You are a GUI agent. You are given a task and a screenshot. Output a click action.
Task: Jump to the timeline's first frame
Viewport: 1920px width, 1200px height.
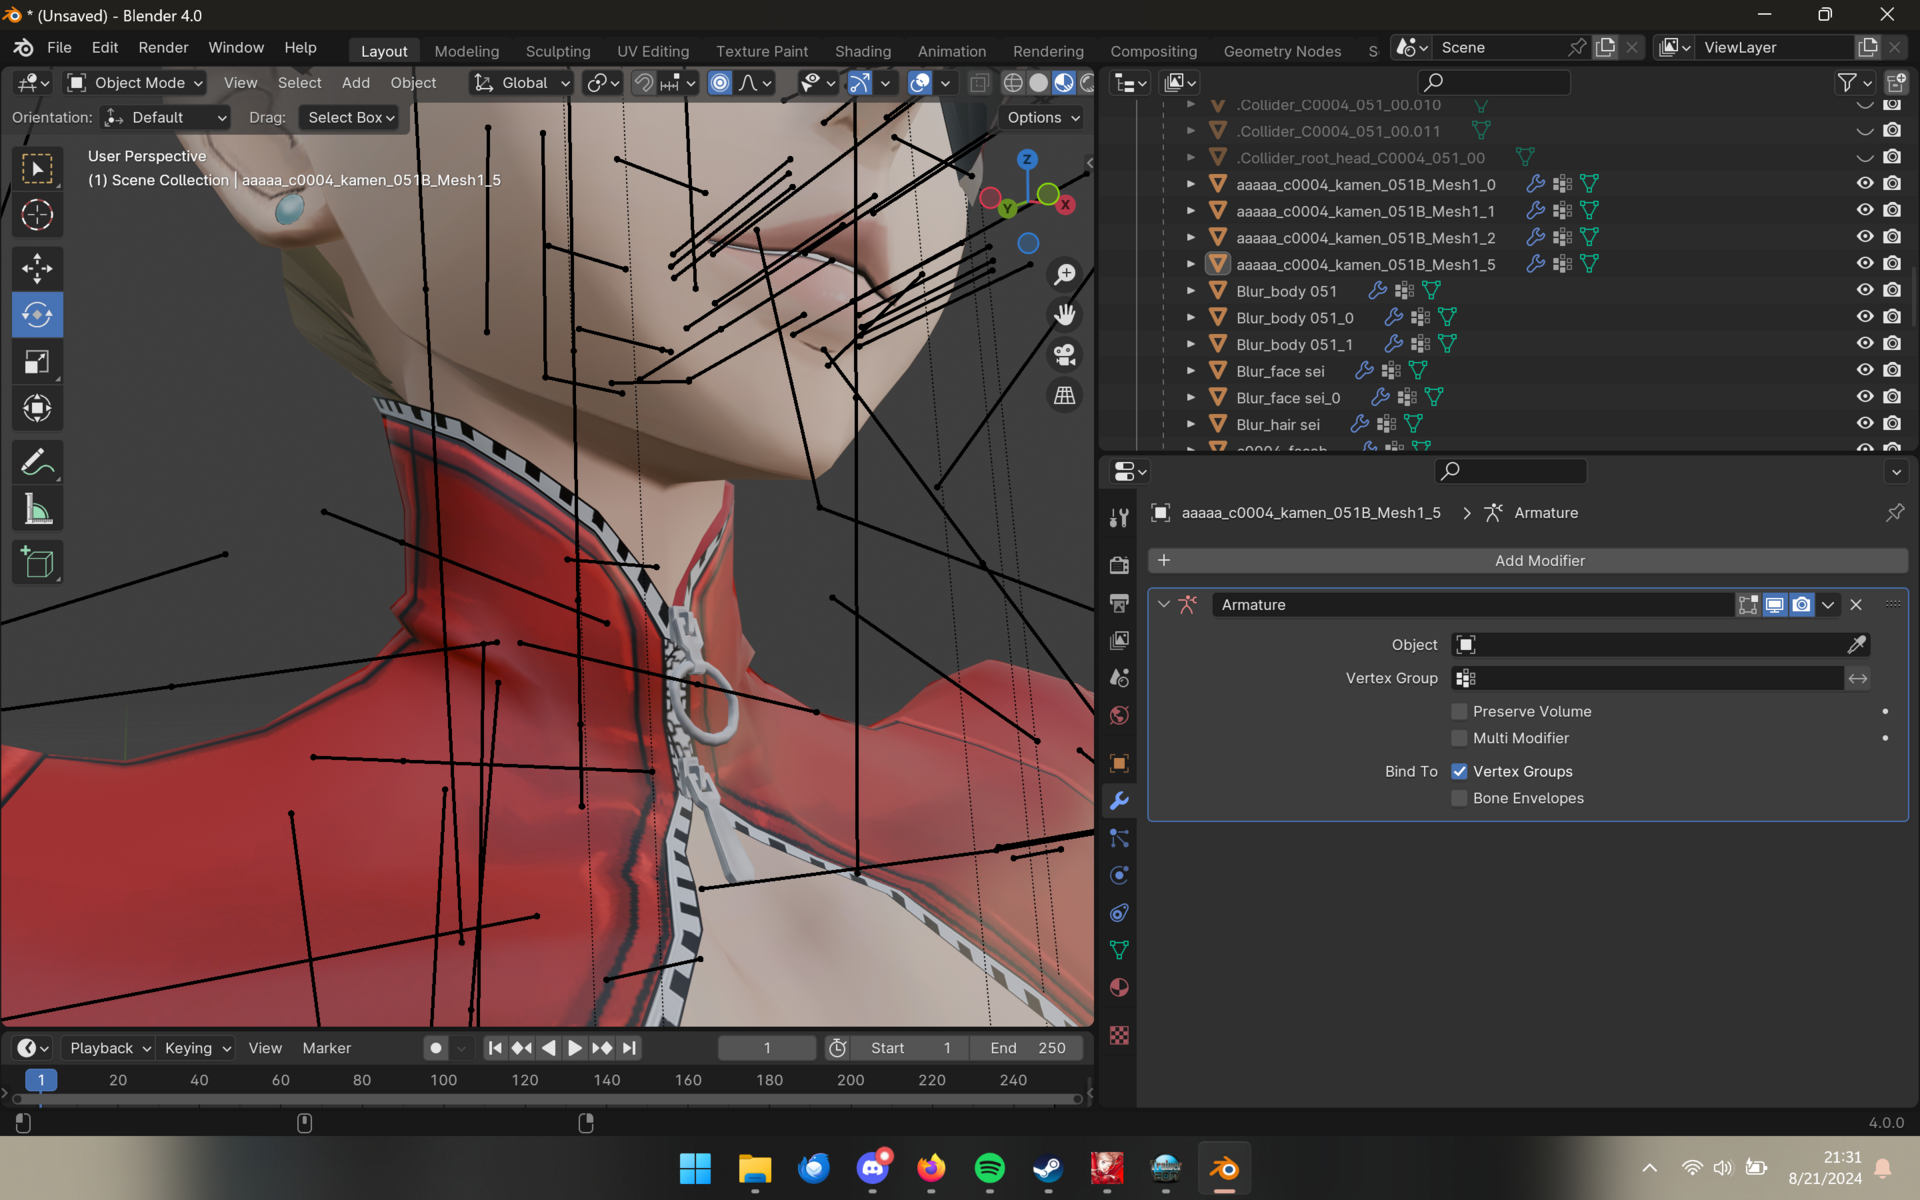click(x=495, y=1048)
